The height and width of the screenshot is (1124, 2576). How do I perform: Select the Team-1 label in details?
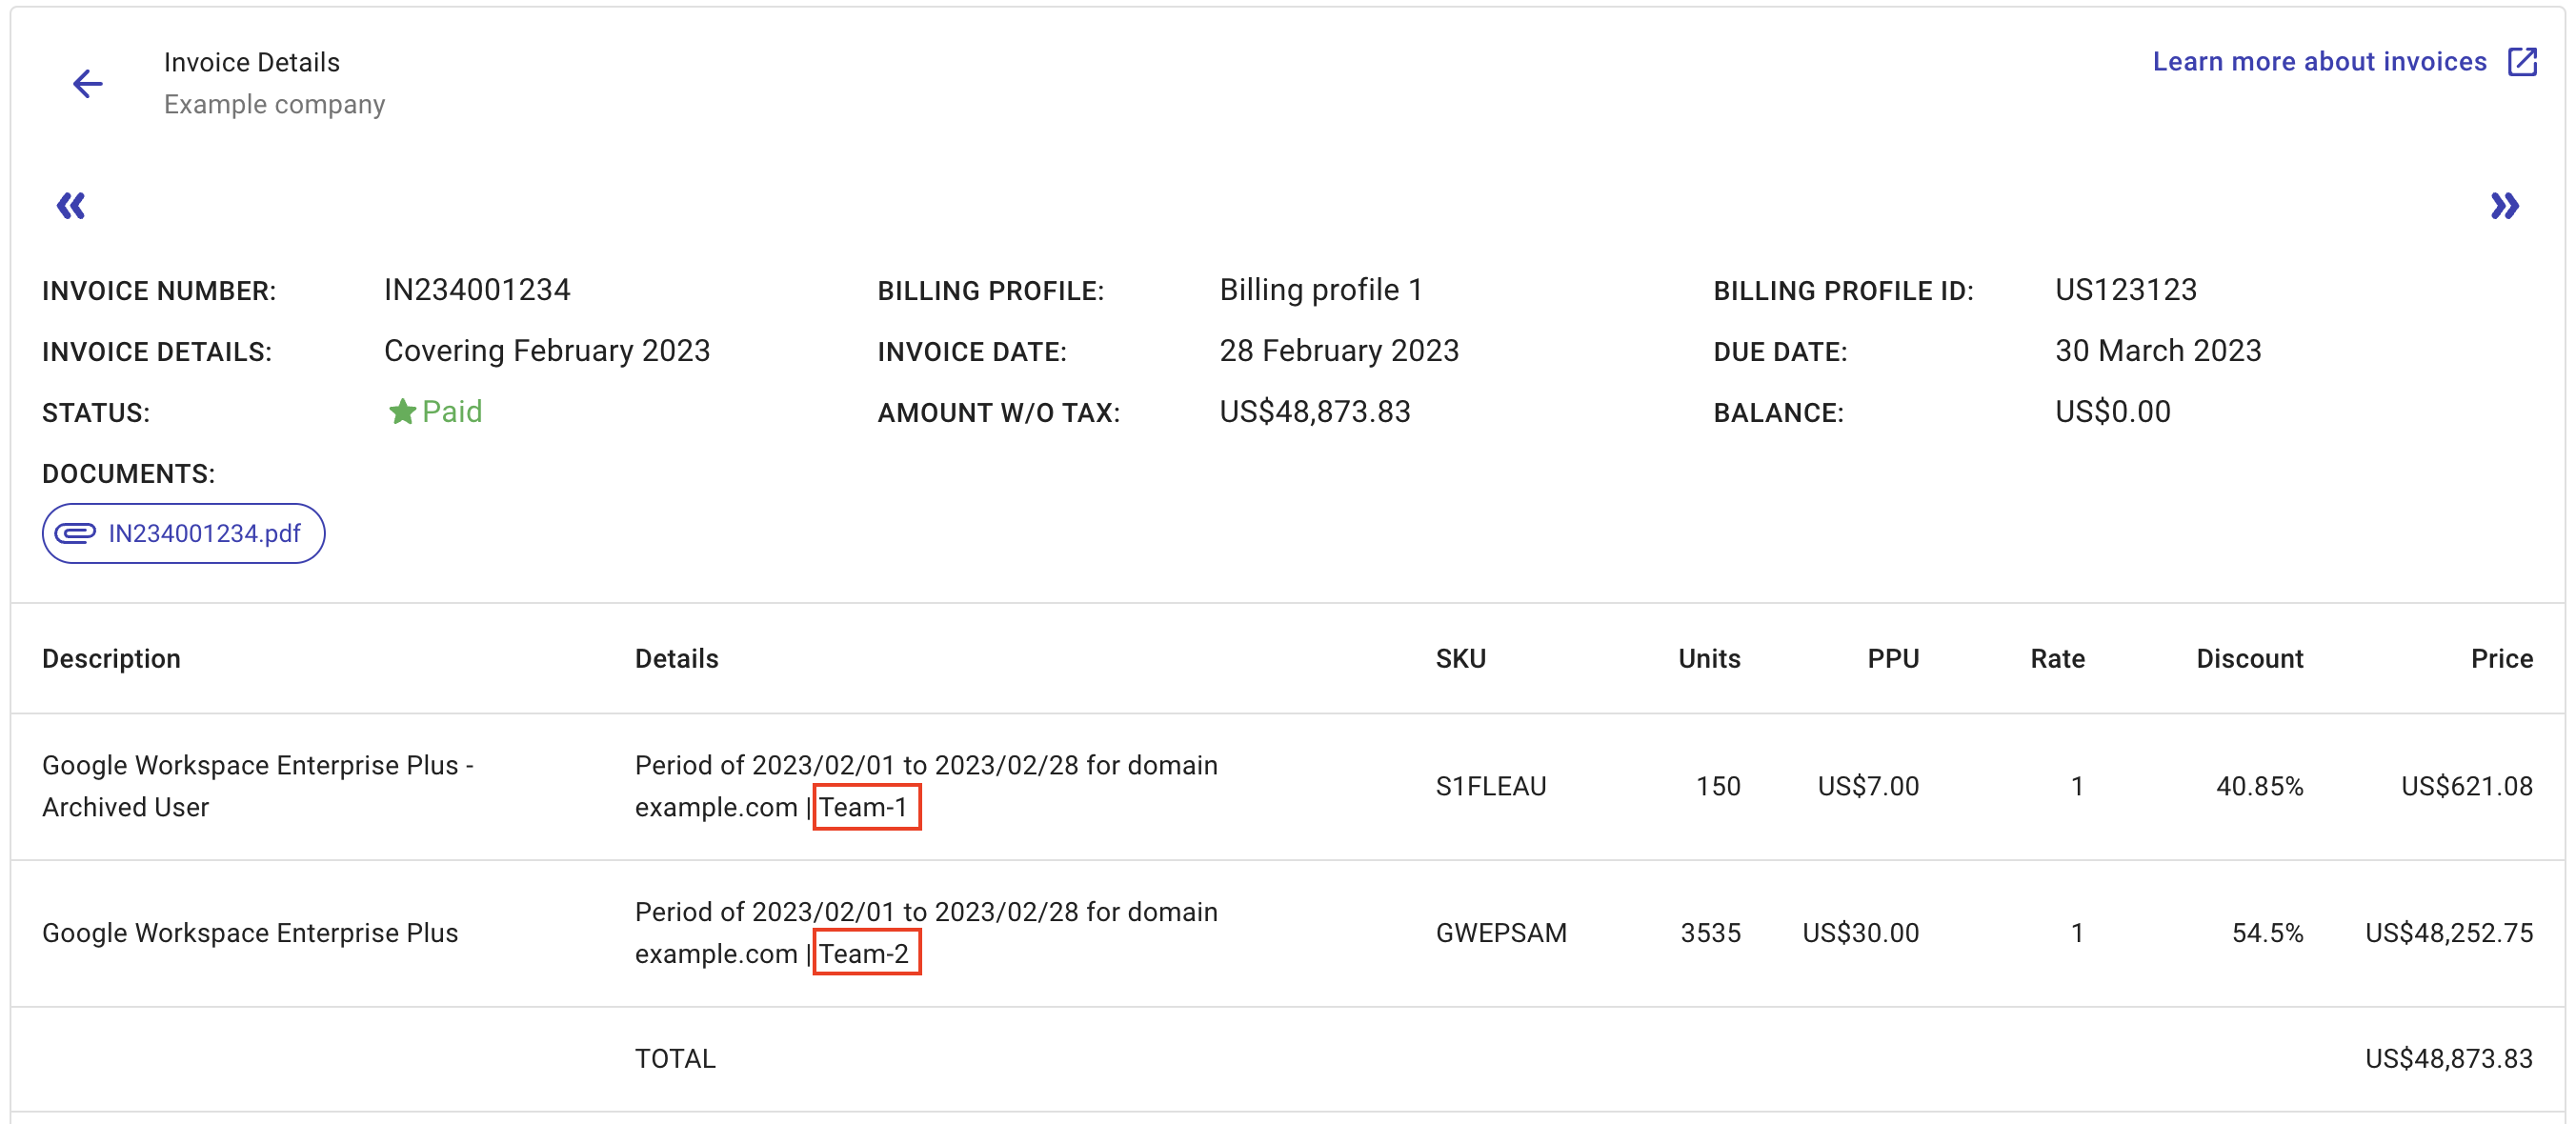pyautogui.click(x=865, y=807)
